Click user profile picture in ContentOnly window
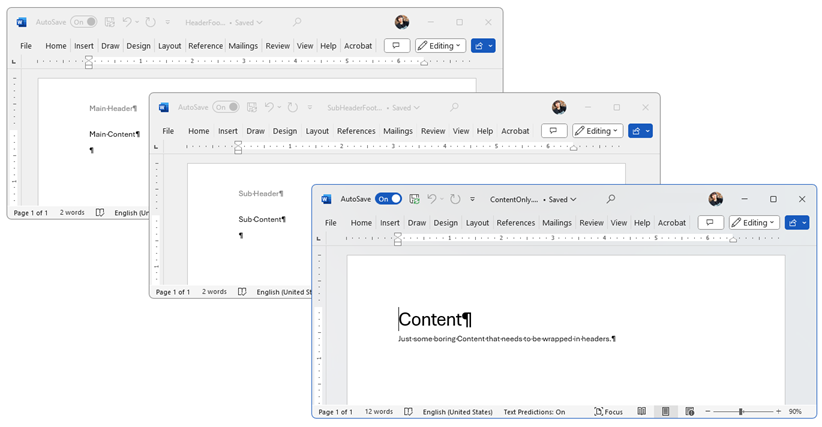Screen dimensions: 822x427 coord(716,199)
